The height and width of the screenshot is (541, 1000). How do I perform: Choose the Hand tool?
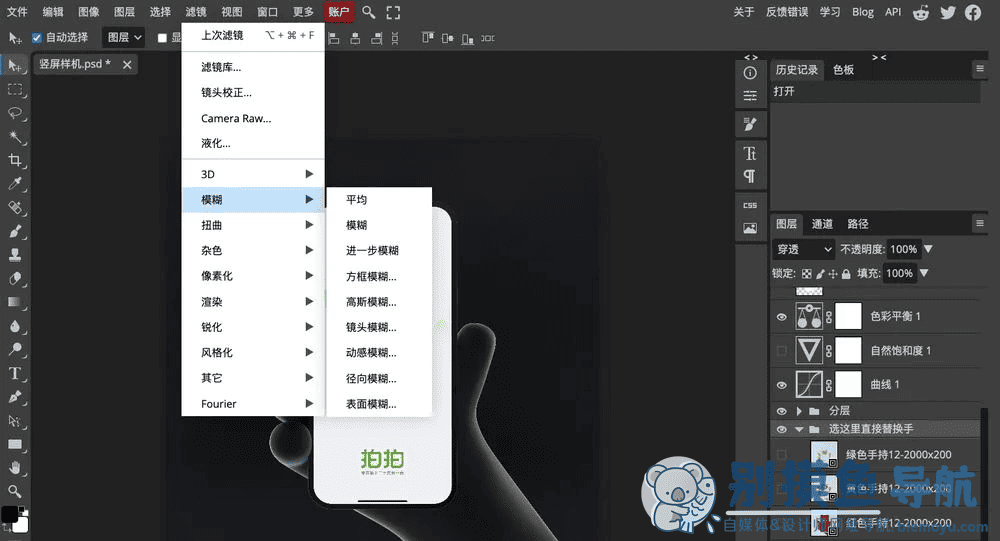pos(15,468)
